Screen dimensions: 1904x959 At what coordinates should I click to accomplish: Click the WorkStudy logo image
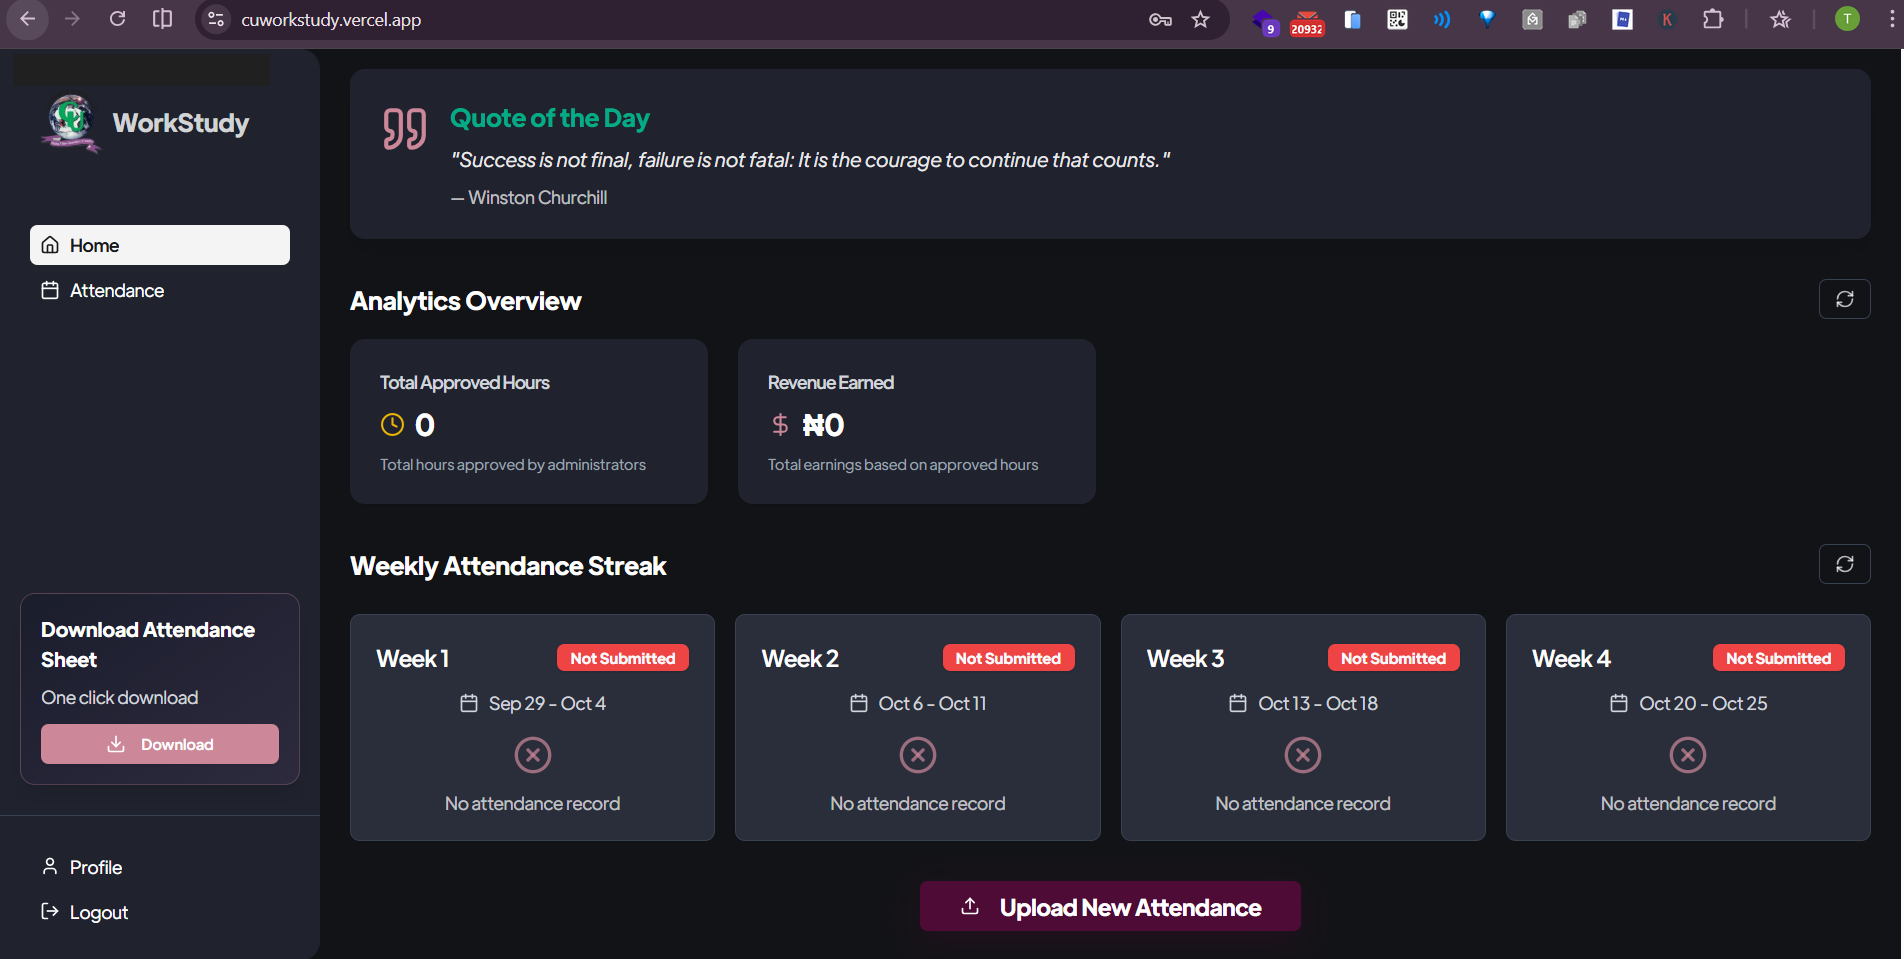click(x=71, y=123)
